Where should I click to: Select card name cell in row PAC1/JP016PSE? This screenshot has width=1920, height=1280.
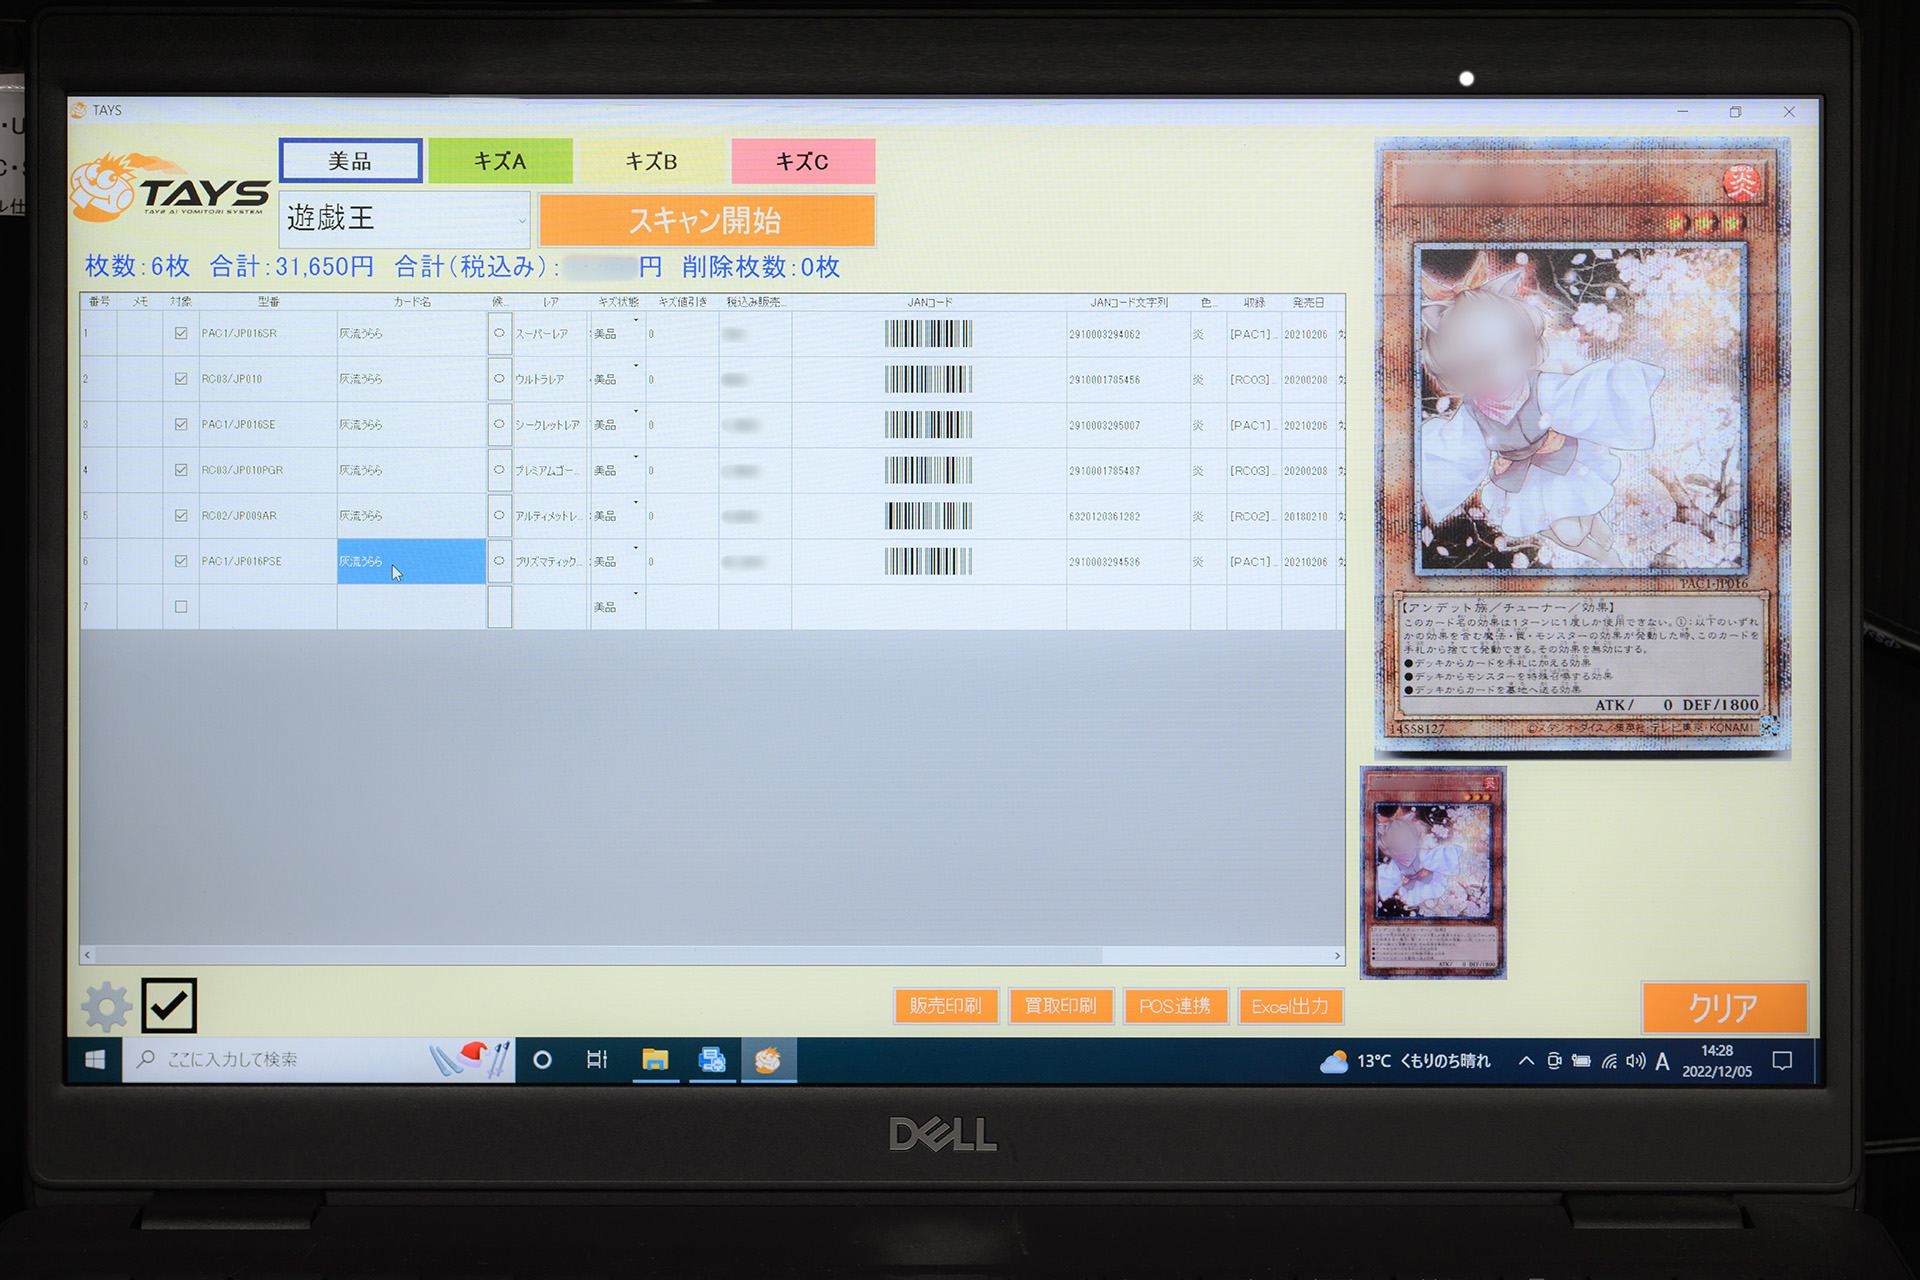[x=411, y=561]
